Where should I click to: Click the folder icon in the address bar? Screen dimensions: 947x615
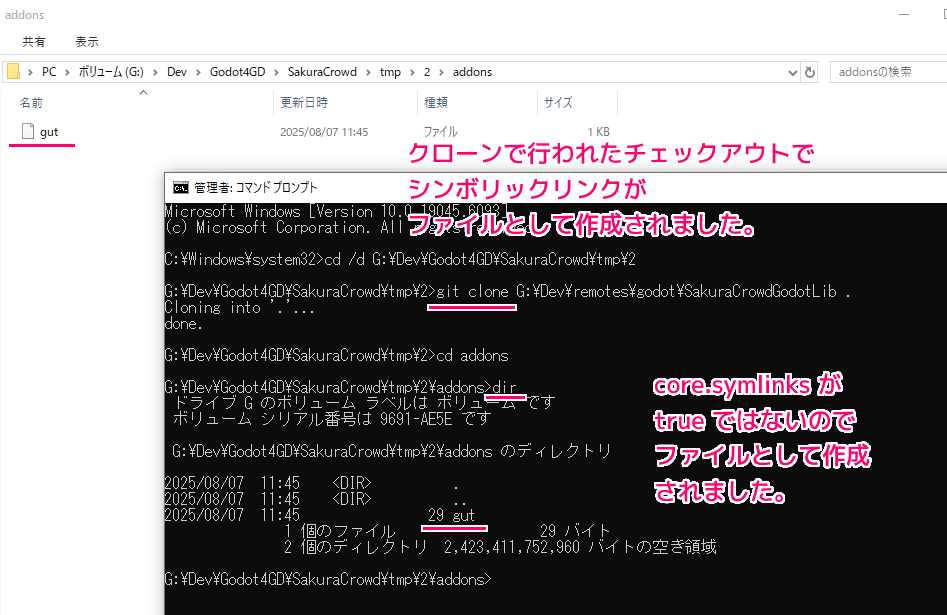pos(13,72)
